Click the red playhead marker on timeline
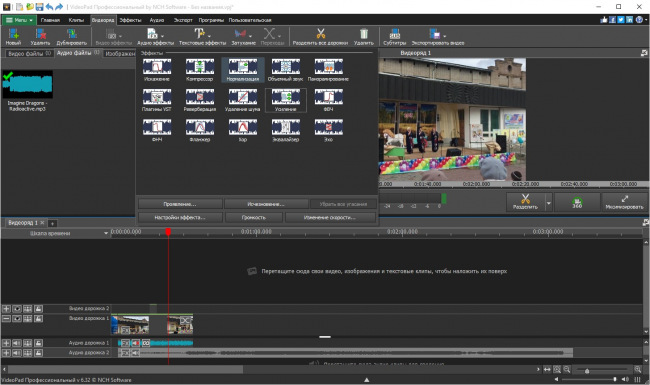 (x=168, y=232)
